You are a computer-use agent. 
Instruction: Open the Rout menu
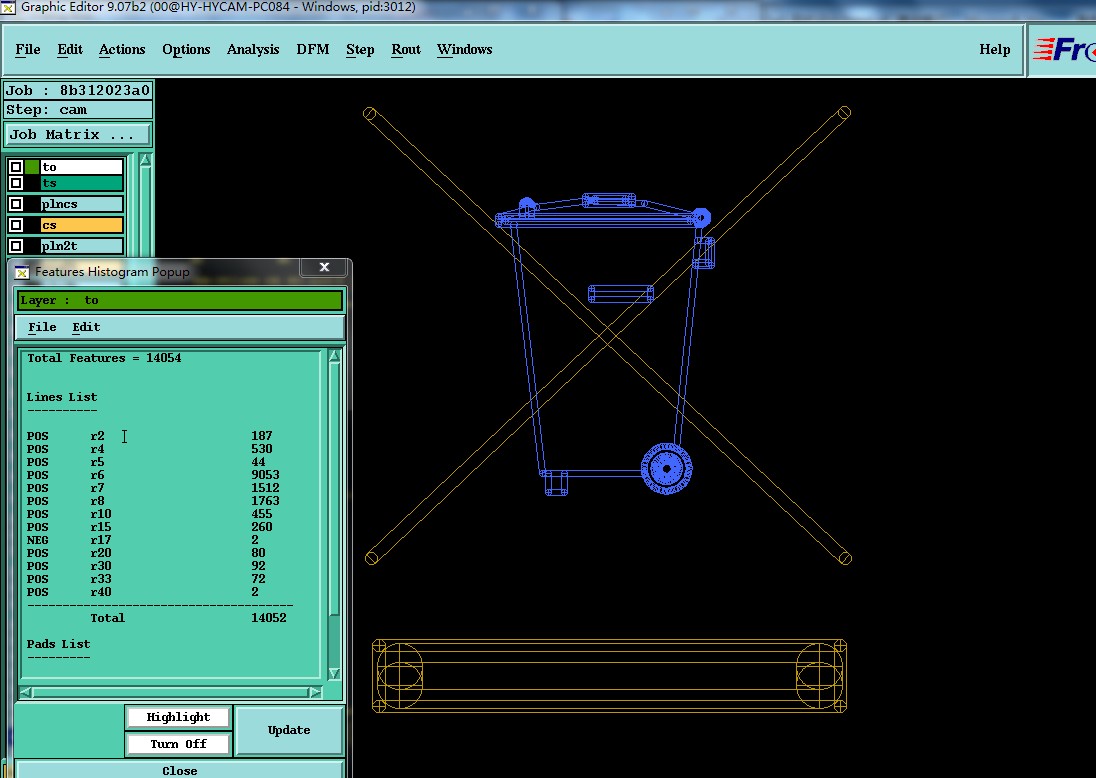point(406,50)
